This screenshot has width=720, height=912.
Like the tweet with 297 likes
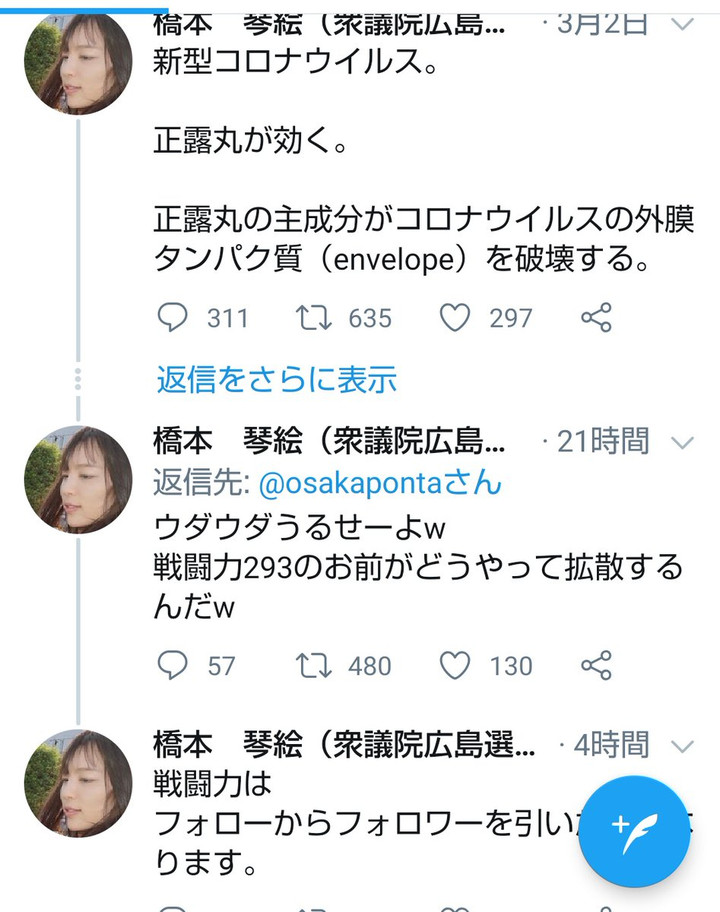pyautogui.click(x=456, y=318)
